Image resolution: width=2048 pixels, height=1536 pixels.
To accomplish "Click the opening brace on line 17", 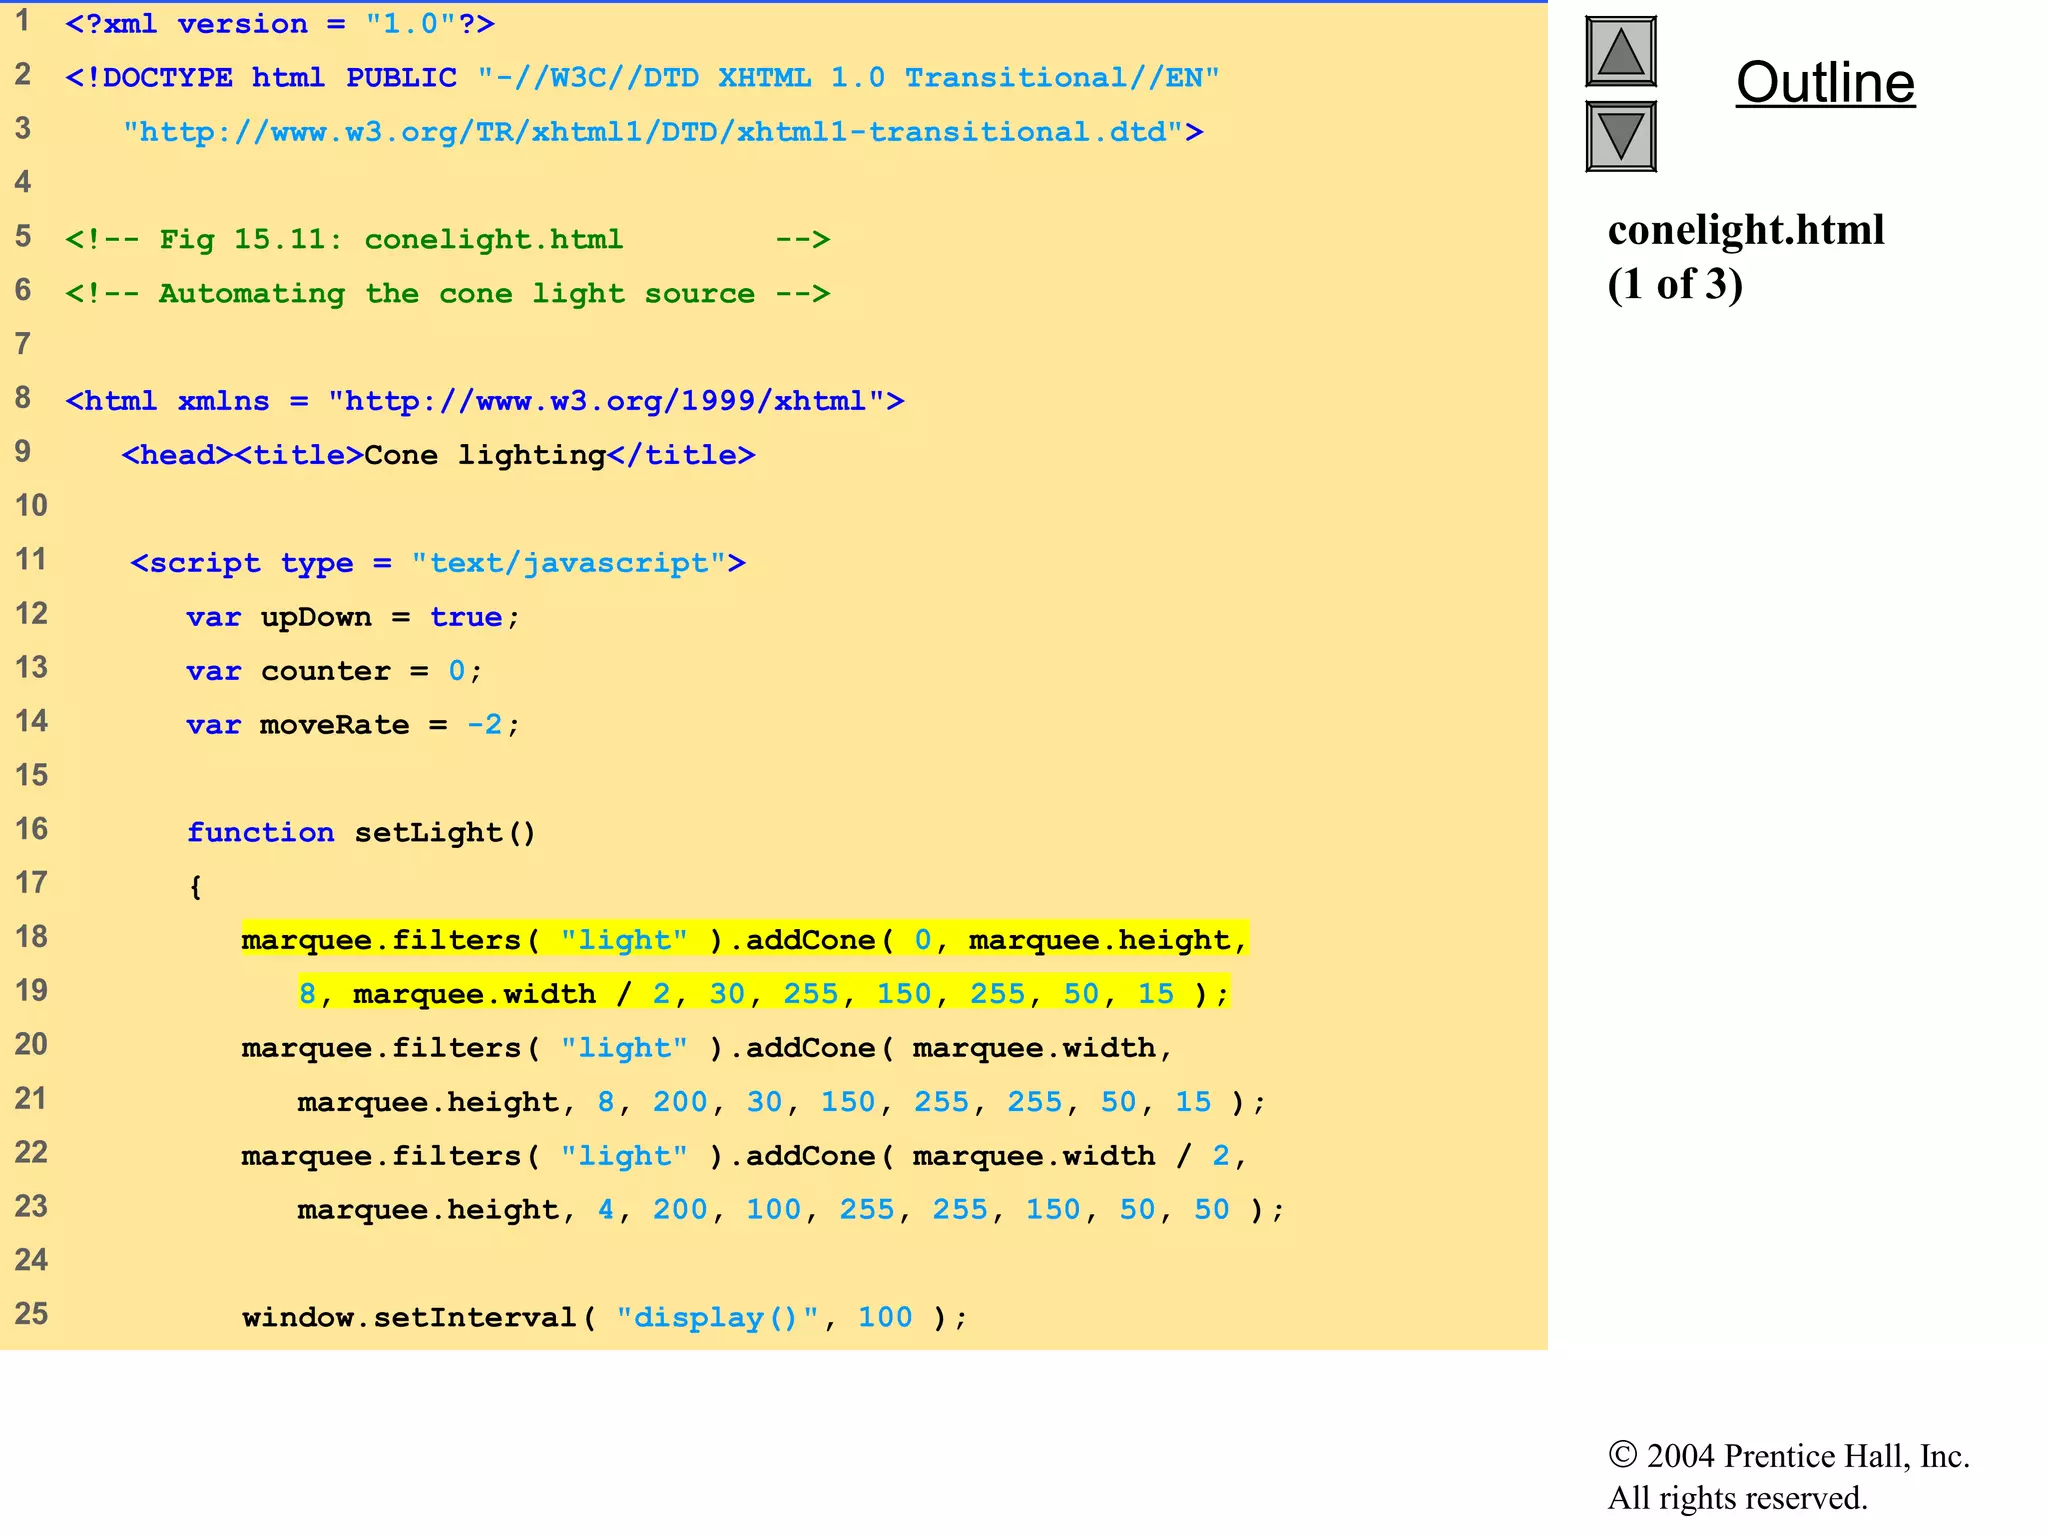I will (195, 887).
